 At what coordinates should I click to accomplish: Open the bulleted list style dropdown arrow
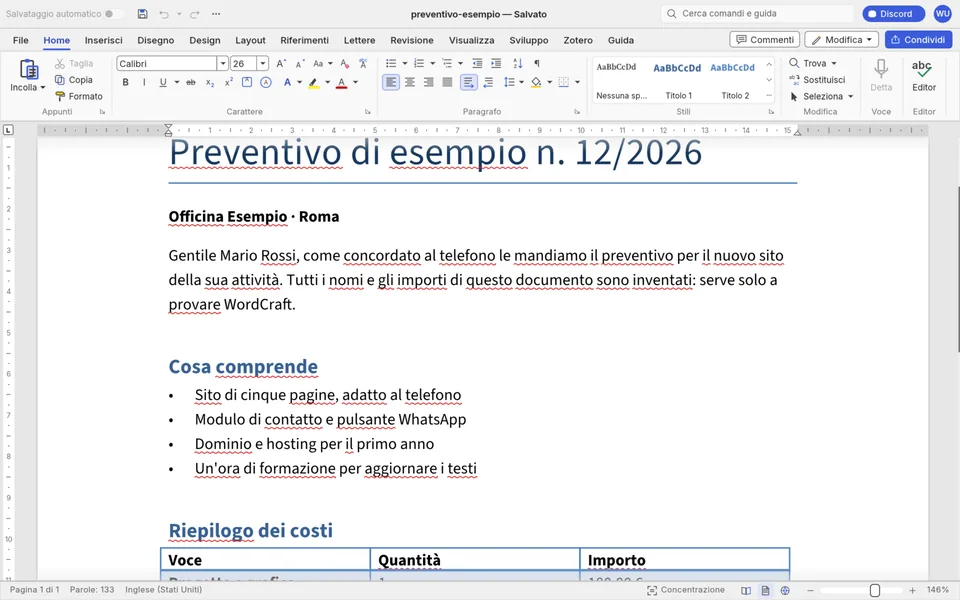tap(405, 63)
